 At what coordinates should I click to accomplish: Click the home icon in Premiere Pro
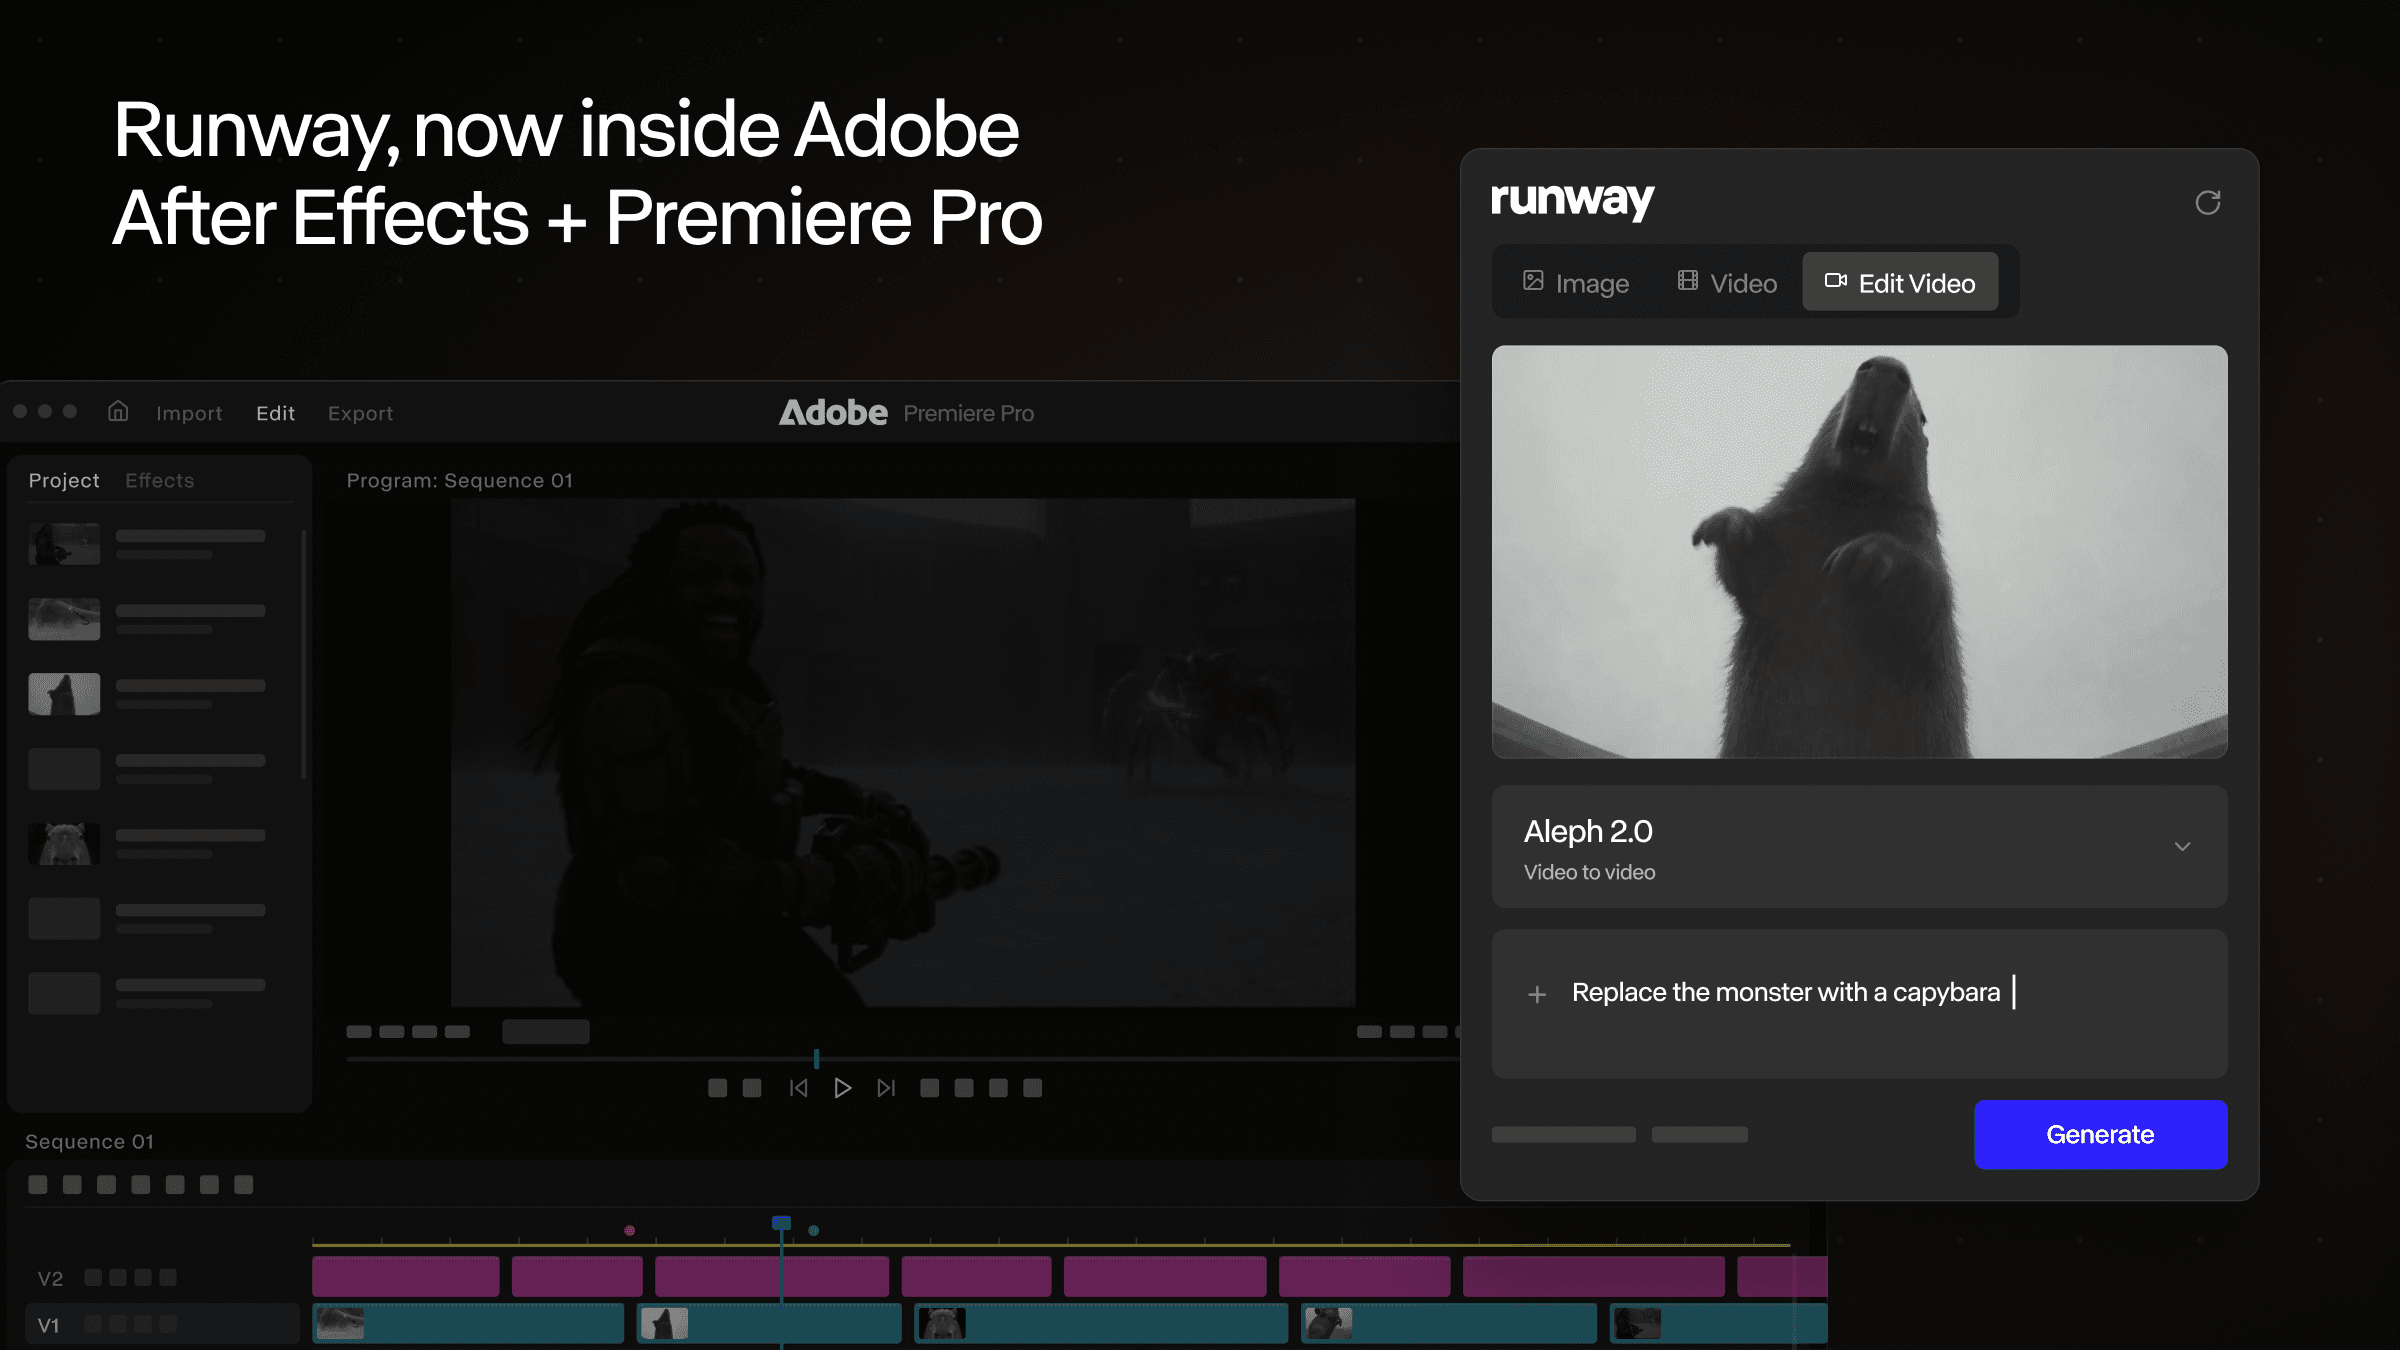tap(118, 411)
